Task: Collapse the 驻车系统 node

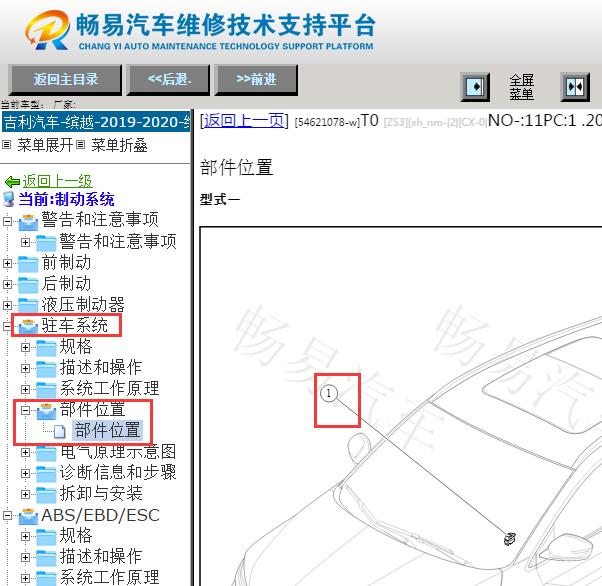Action: point(7,326)
